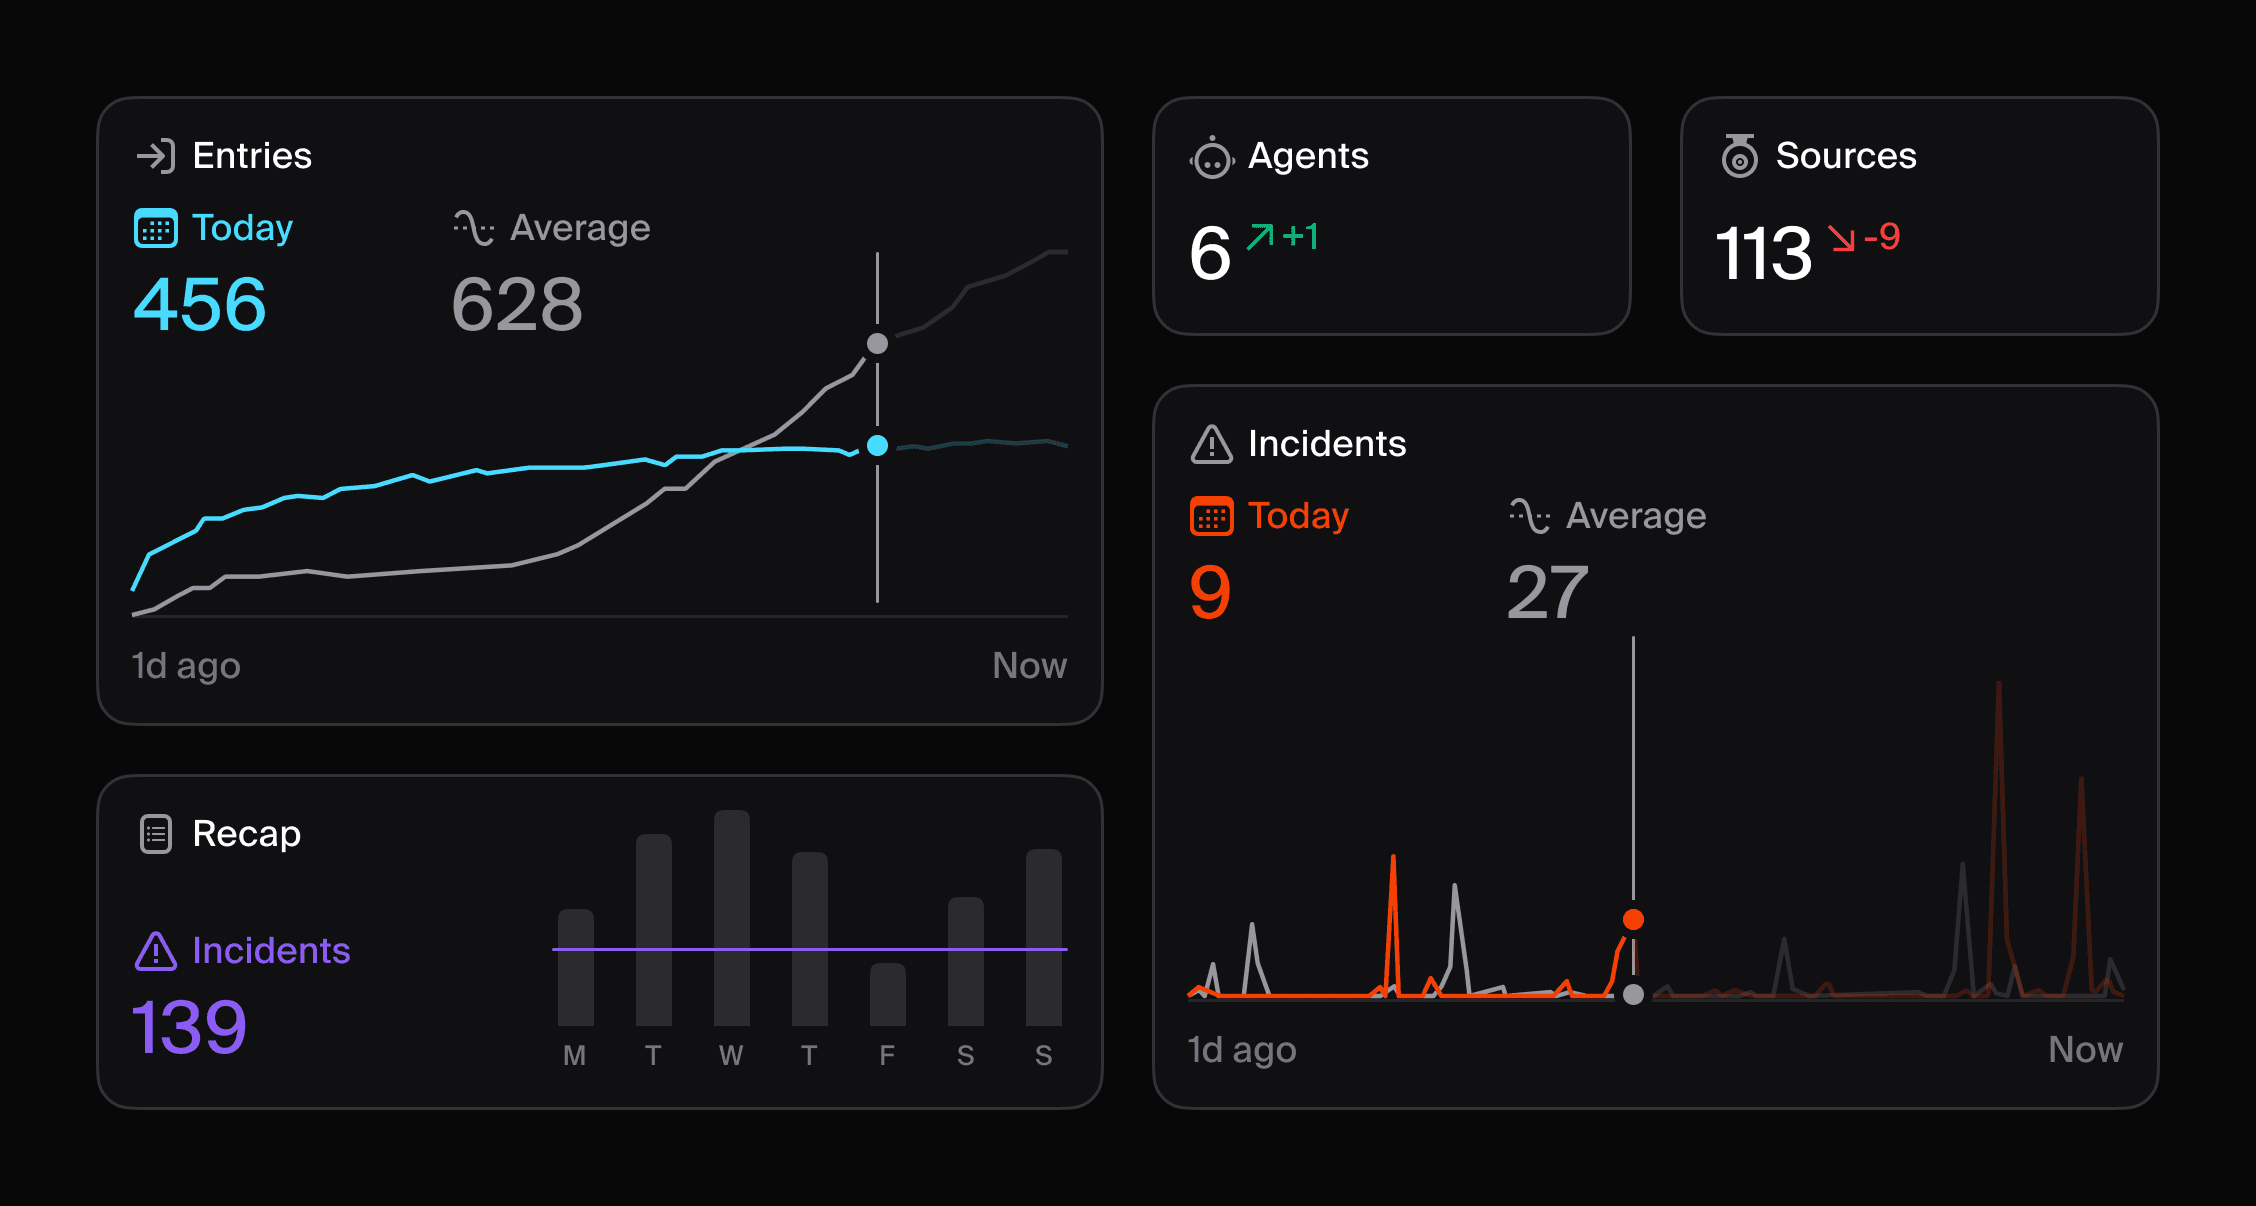Image resolution: width=2256 pixels, height=1206 pixels.
Task: Click the purple Incidents label in Recap
Action: (x=271, y=951)
